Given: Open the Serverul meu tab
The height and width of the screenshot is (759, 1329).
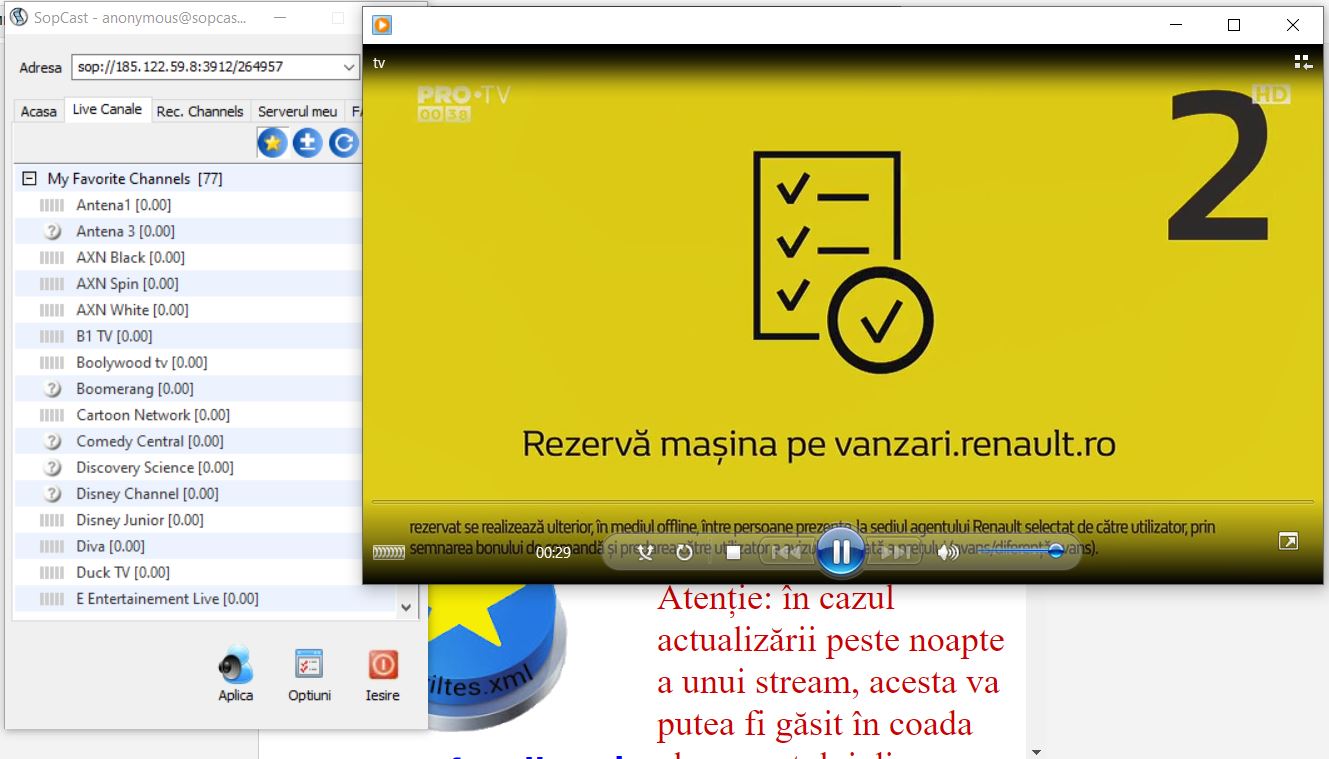Looking at the screenshot, I should click(298, 111).
